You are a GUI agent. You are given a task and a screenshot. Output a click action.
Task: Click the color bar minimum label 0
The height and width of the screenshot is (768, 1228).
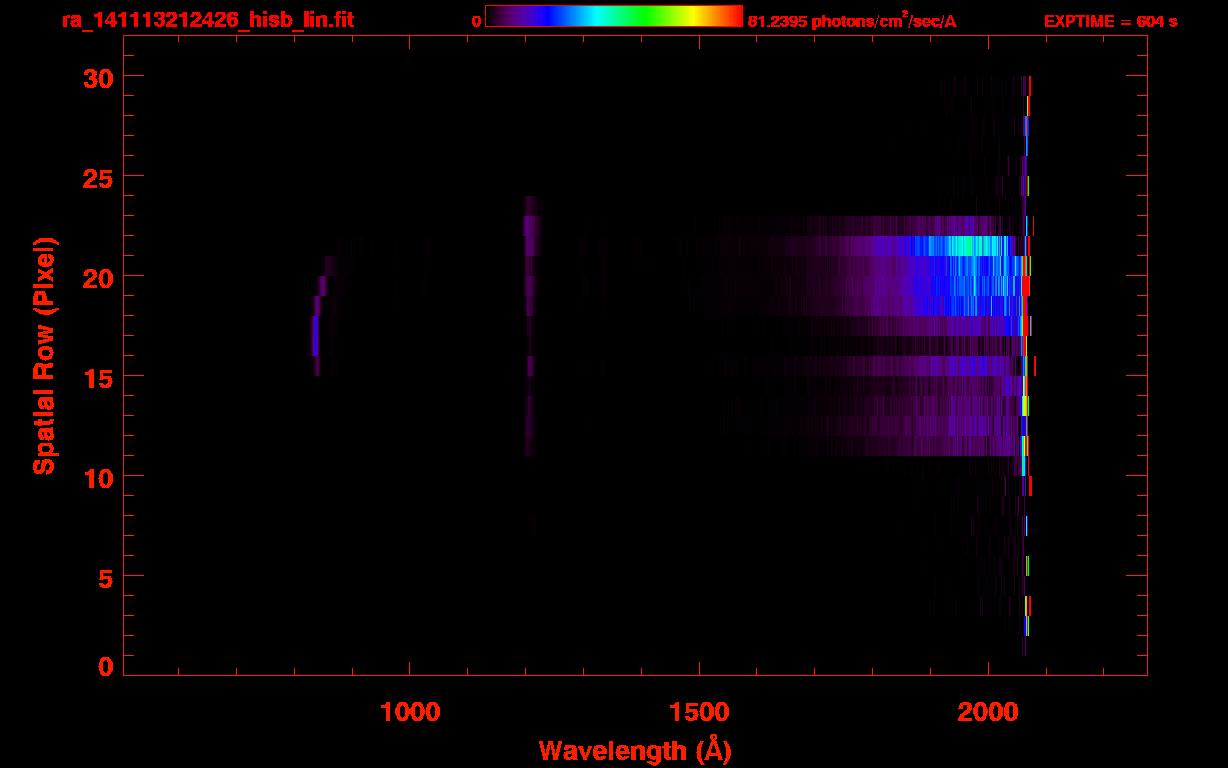(476, 21)
